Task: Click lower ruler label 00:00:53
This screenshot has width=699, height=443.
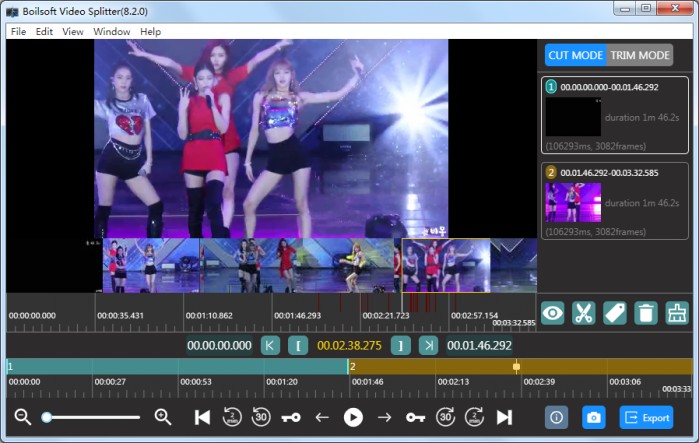Action: point(196,382)
